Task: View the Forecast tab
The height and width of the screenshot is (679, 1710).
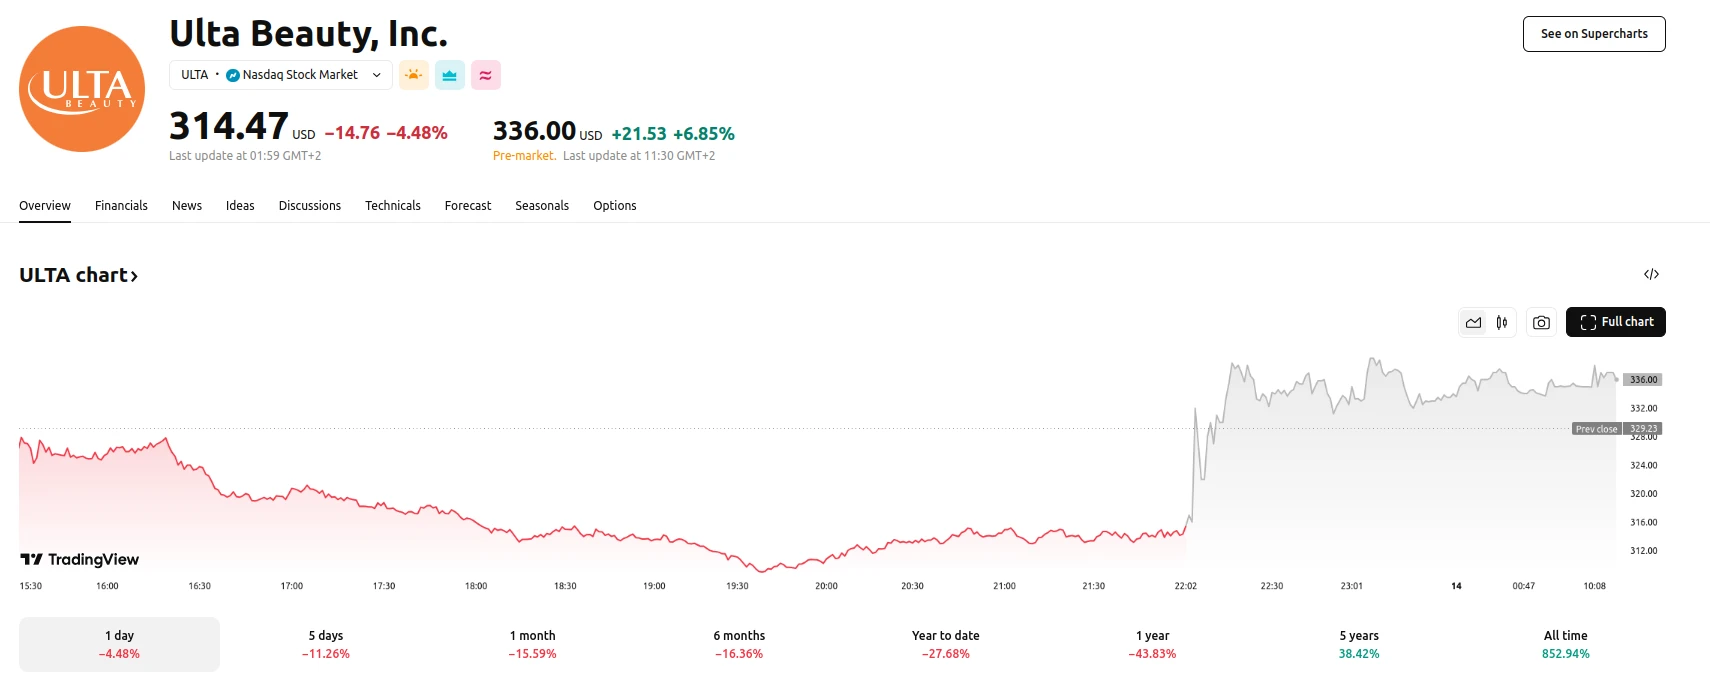Action: click(468, 206)
